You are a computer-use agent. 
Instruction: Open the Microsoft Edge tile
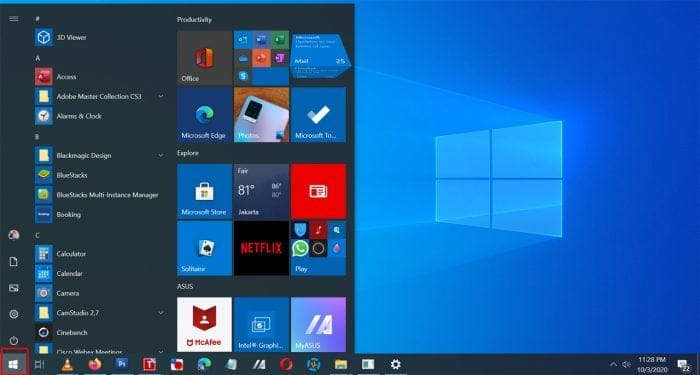[x=204, y=115]
